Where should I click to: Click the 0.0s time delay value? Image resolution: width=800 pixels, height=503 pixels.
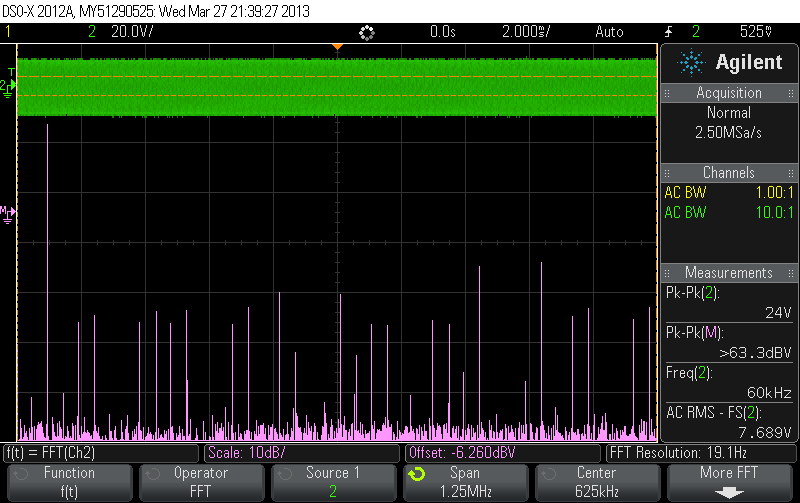[442, 32]
